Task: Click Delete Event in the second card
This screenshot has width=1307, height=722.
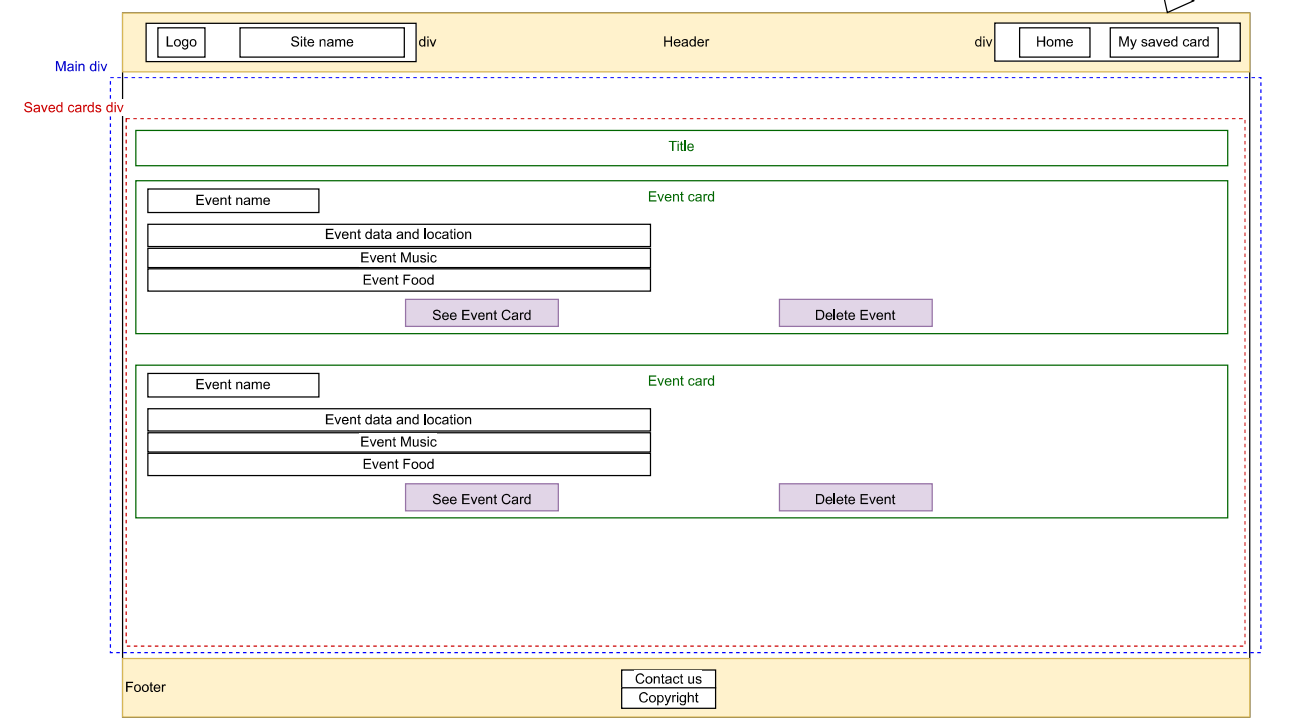Action: (856, 497)
